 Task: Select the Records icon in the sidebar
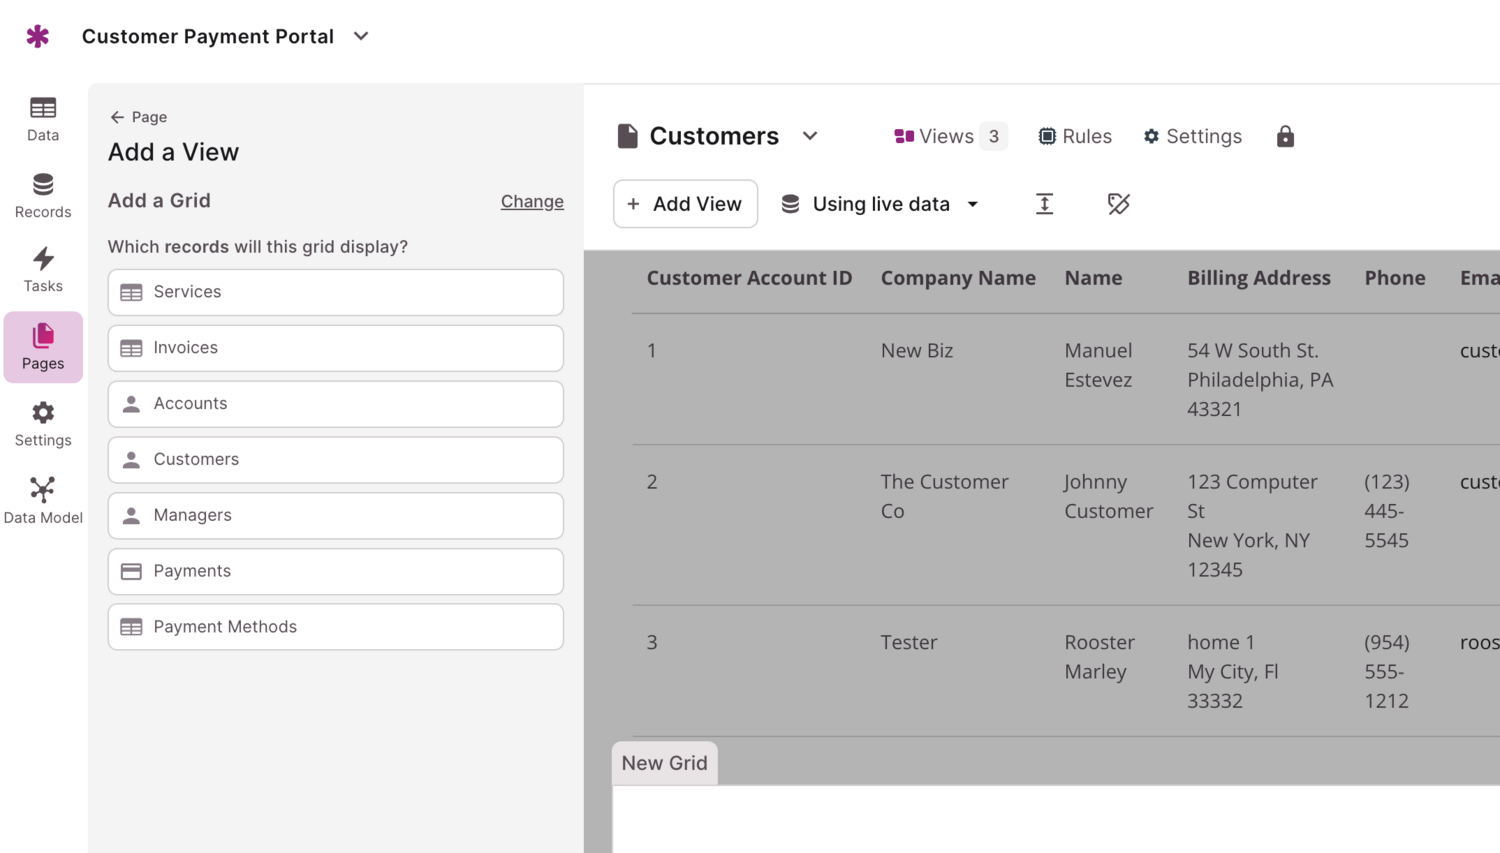42,194
